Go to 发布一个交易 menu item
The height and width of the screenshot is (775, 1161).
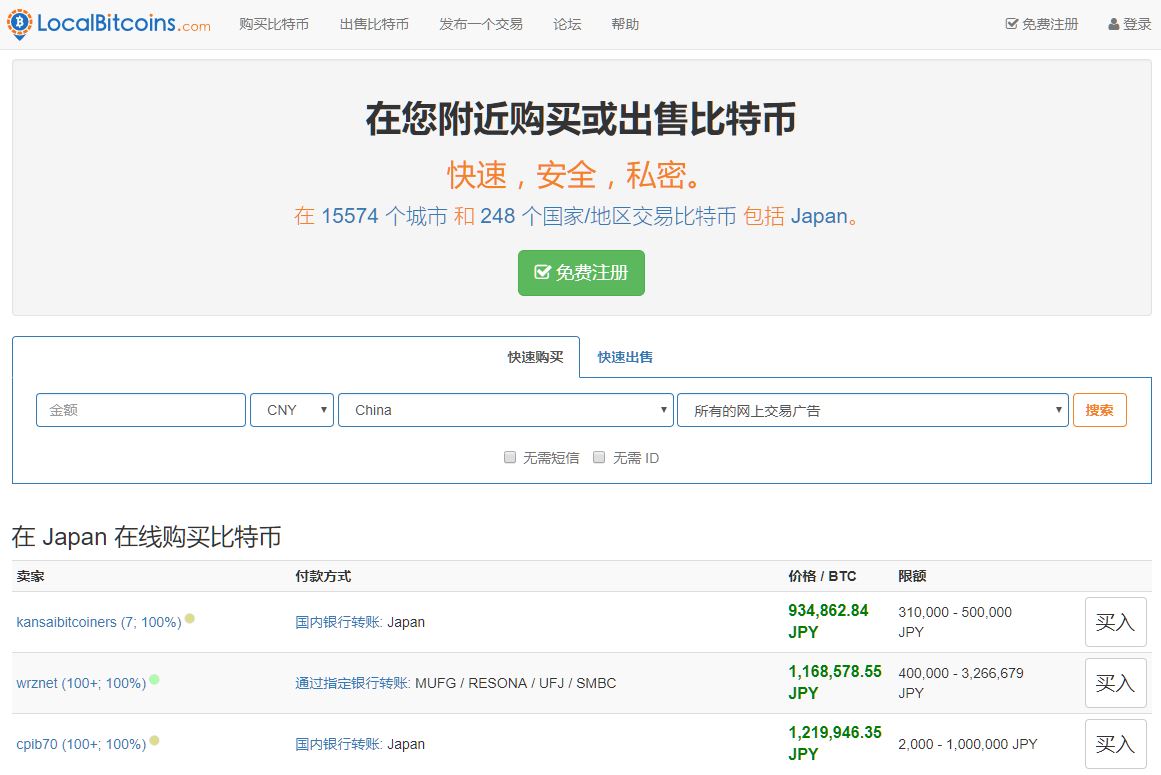pos(481,24)
